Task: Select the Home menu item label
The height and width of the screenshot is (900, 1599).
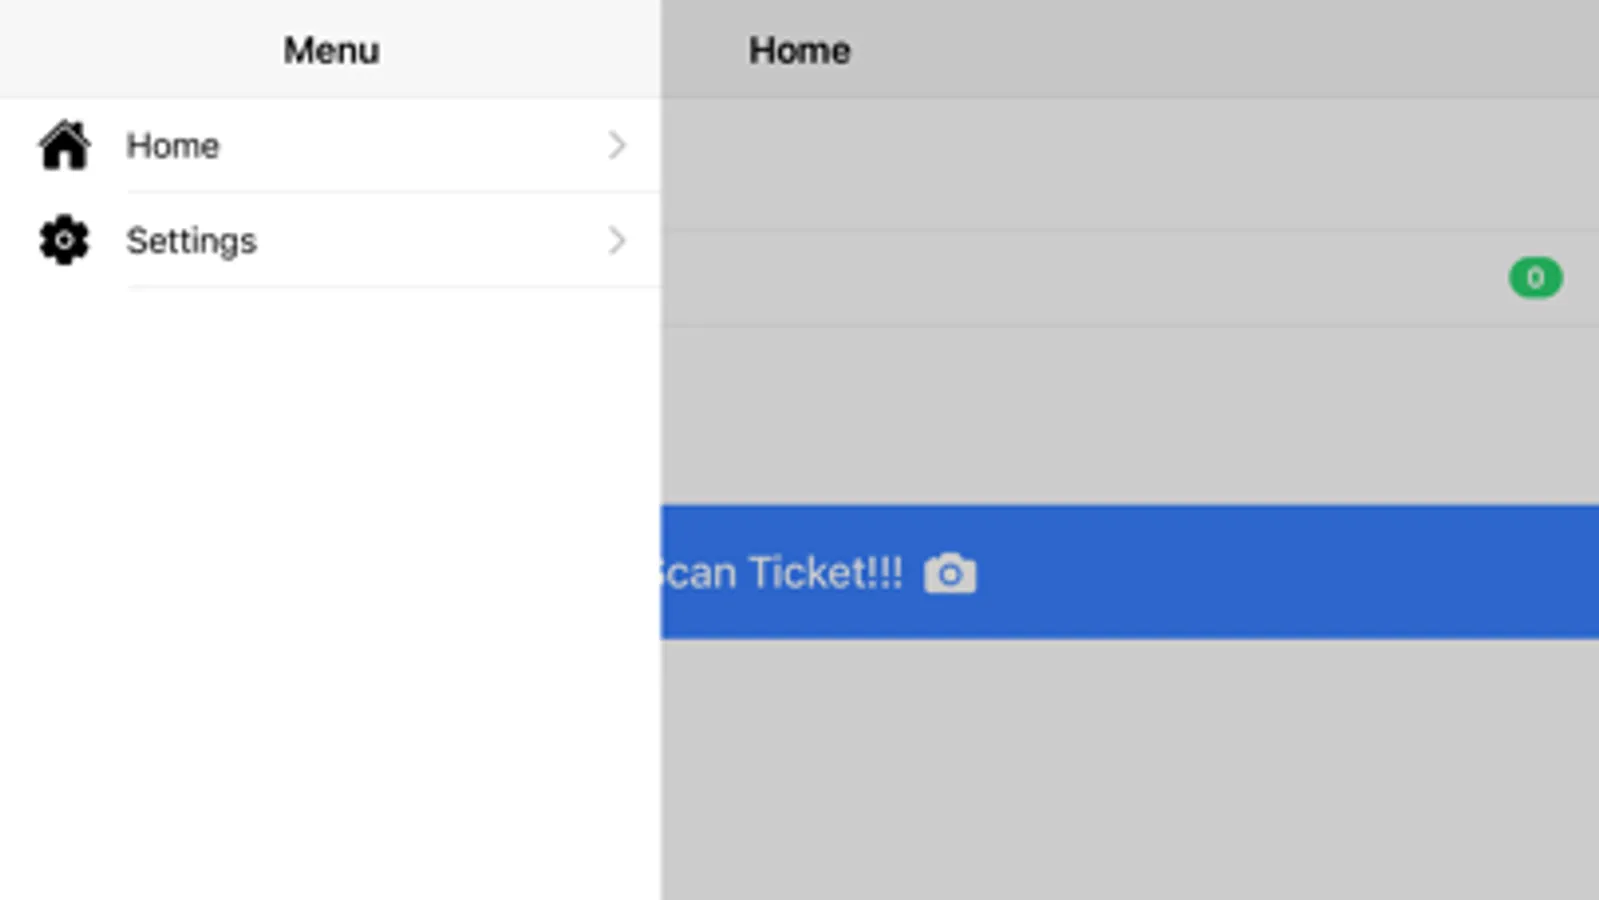Action: [173, 146]
